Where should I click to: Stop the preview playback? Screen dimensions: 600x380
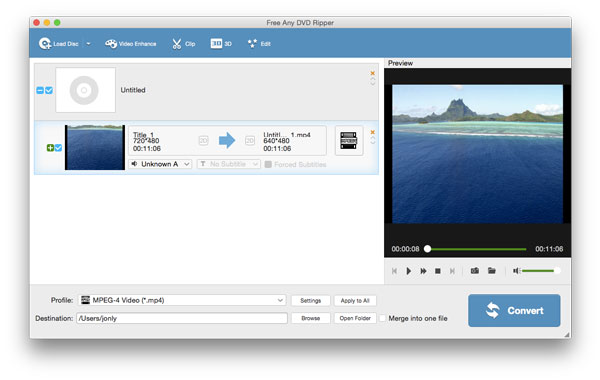(438, 271)
